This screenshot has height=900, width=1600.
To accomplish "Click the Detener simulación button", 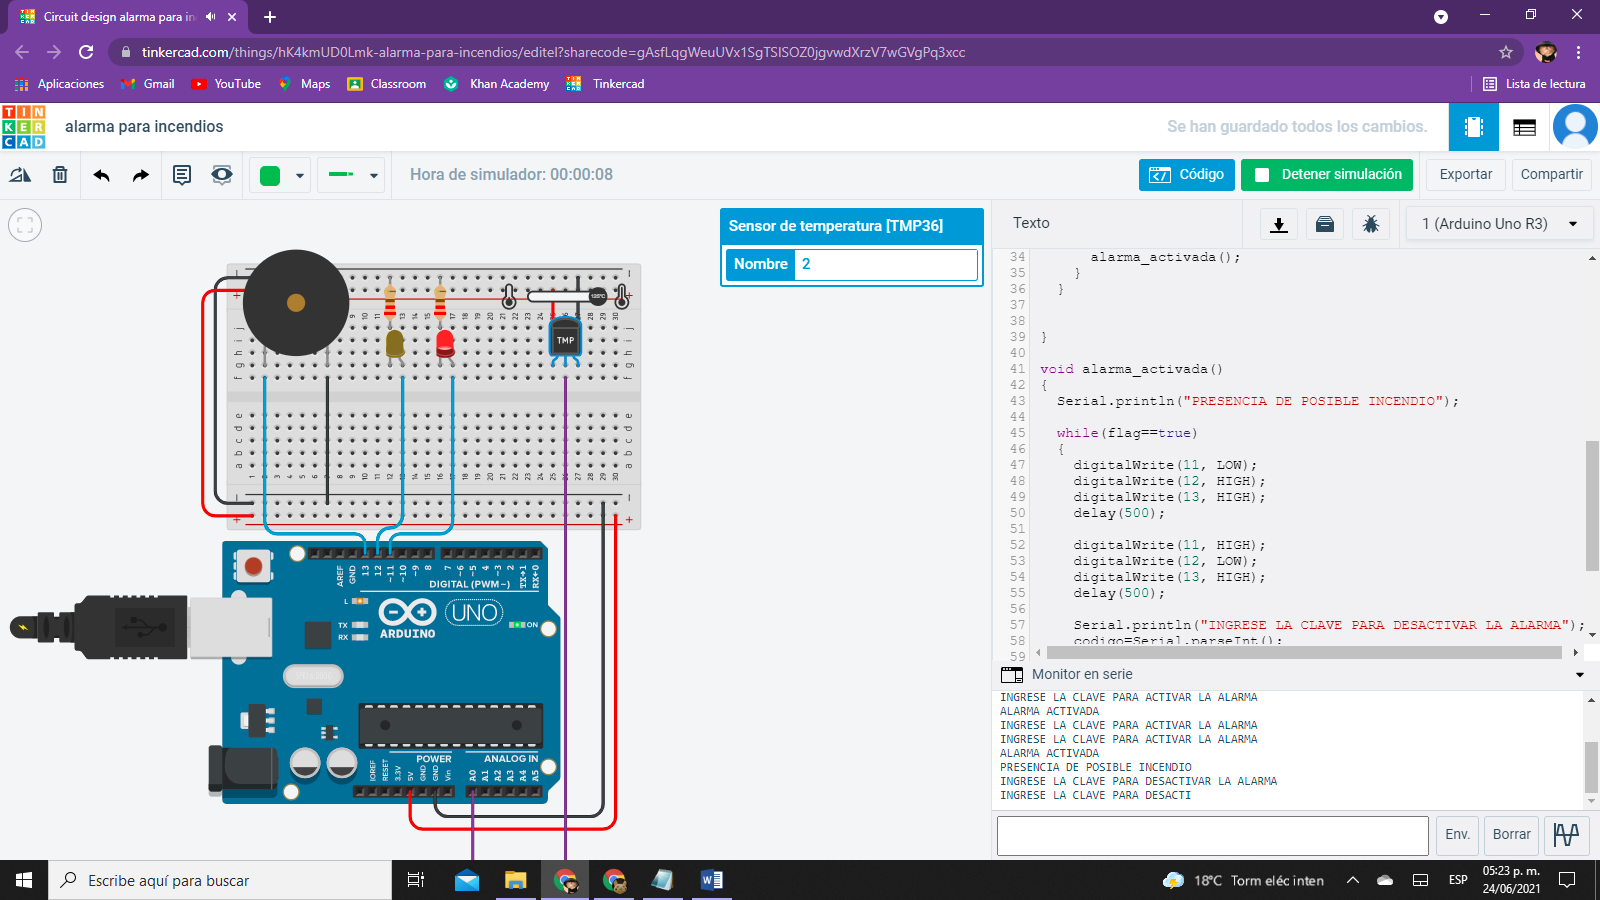I will pyautogui.click(x=1327, y=175).
